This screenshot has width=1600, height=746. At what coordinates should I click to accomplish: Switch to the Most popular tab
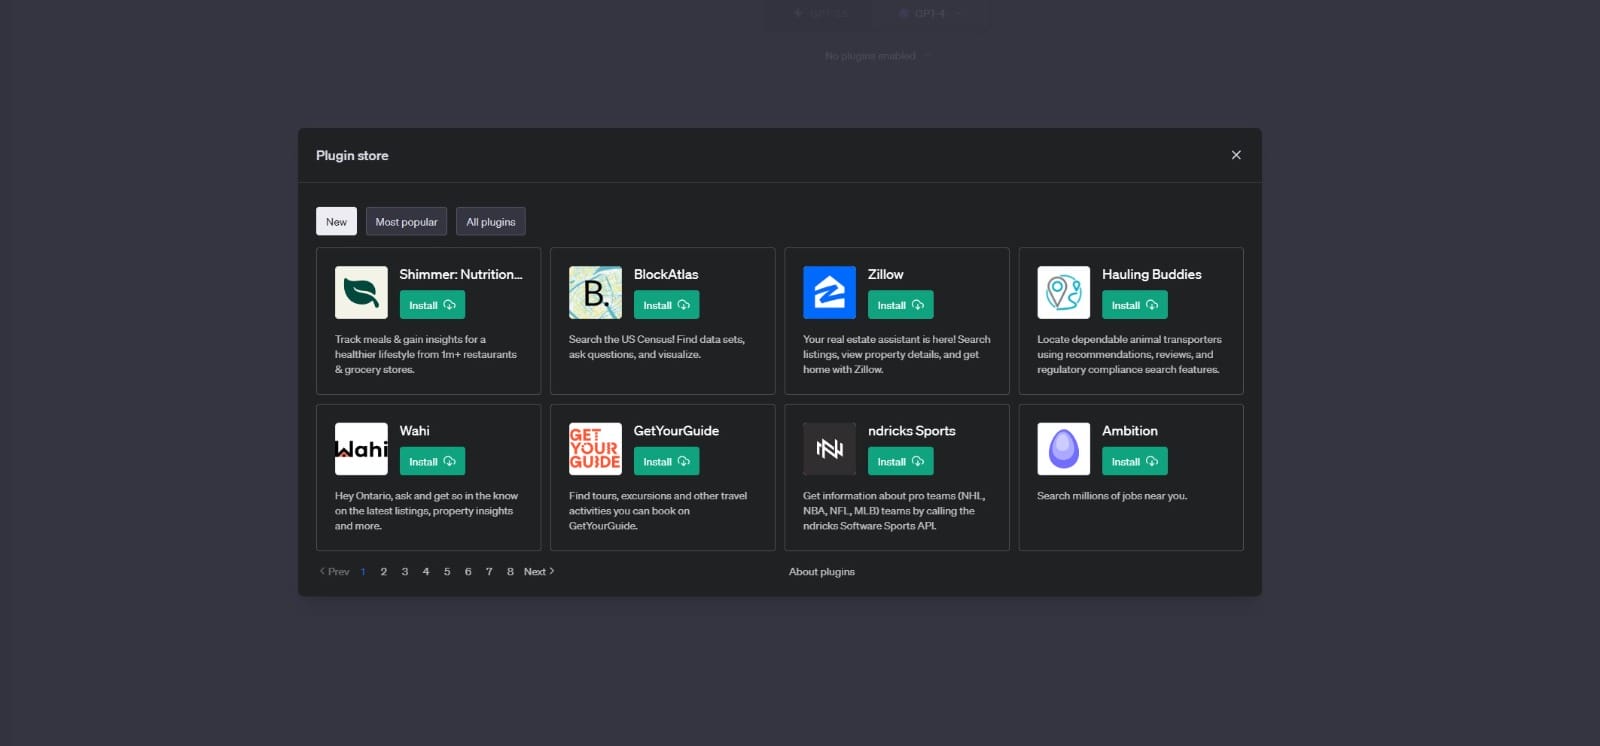coord(406,222)
